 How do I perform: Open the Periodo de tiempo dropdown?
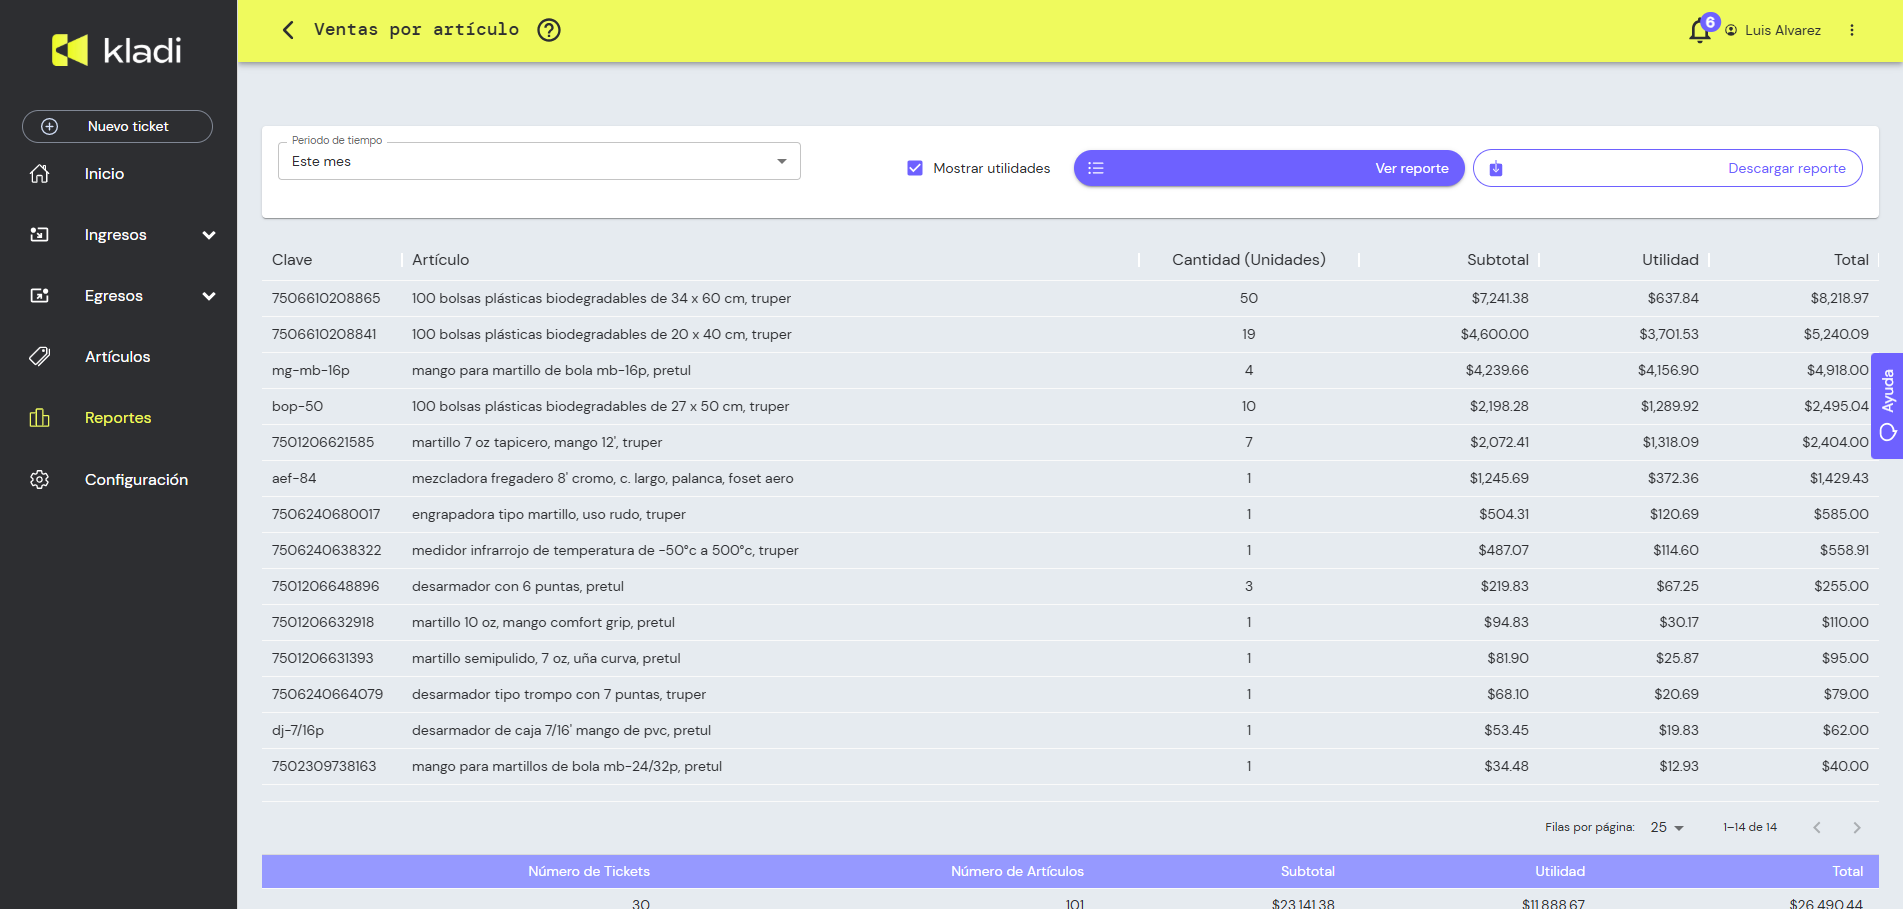coord(539,161)
